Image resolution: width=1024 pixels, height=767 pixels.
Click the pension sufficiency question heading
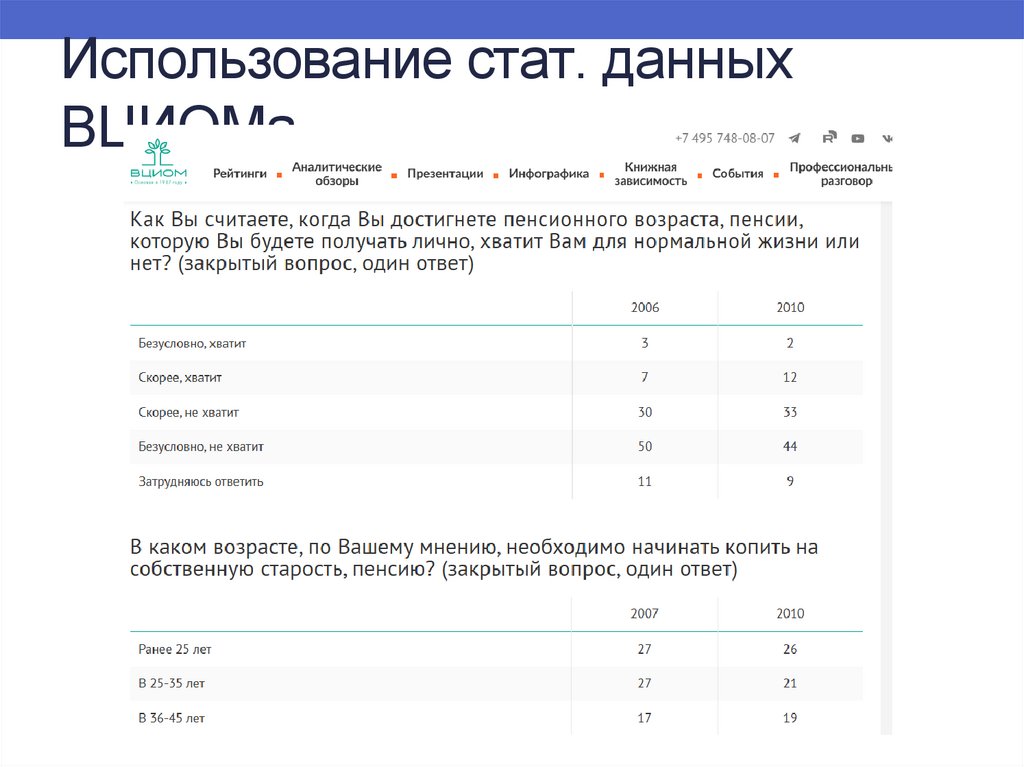[x=494, y=242]
